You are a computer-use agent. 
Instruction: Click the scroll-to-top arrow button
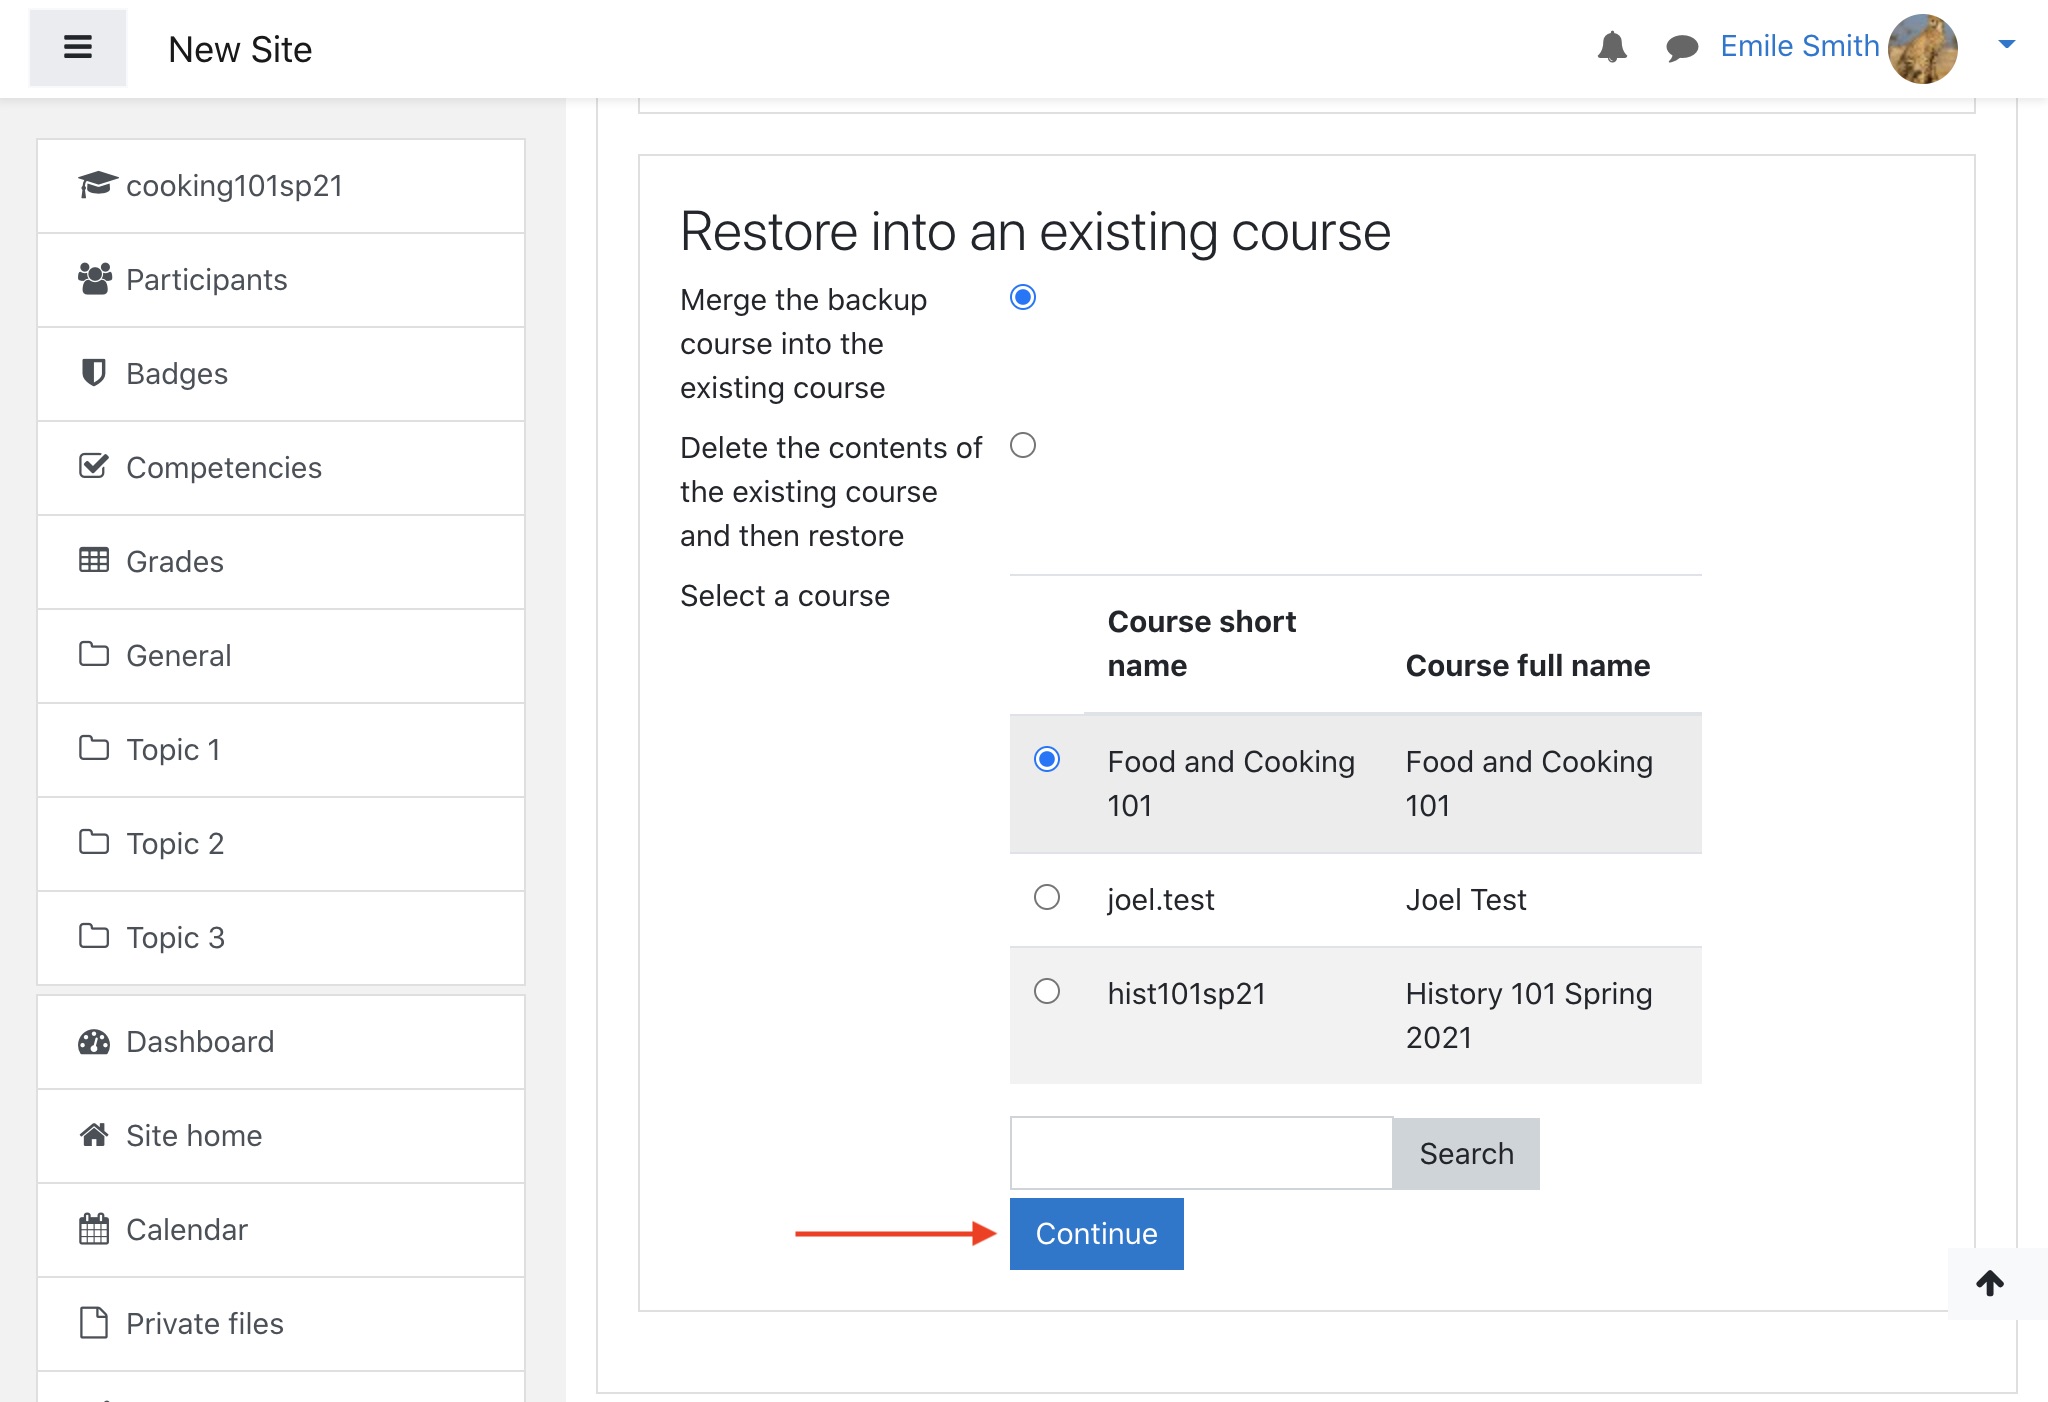tap(1990, 1283)
